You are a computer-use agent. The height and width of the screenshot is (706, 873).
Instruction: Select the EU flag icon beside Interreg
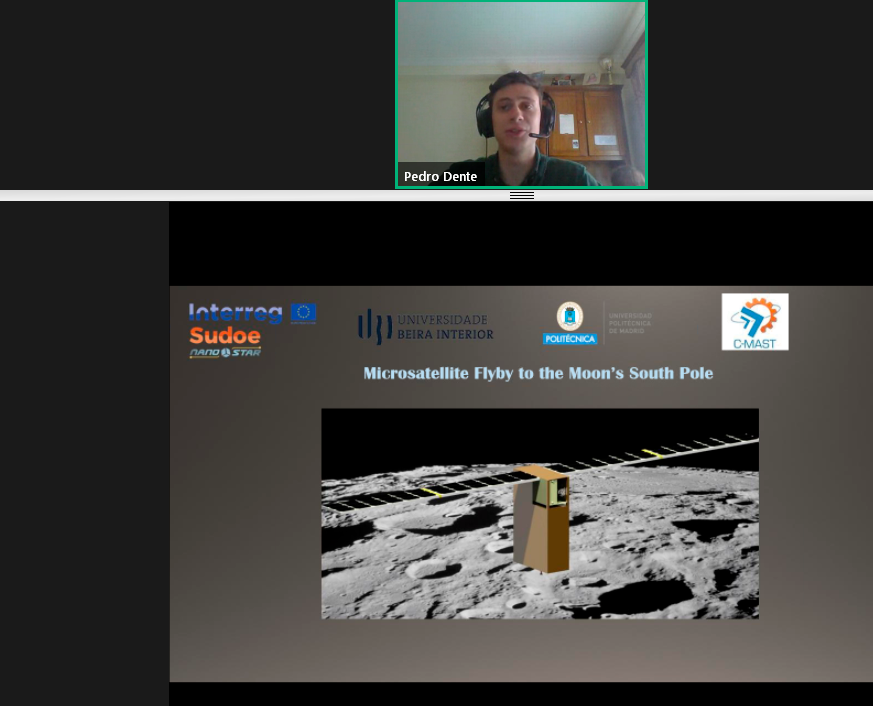(x=302, y=313)
